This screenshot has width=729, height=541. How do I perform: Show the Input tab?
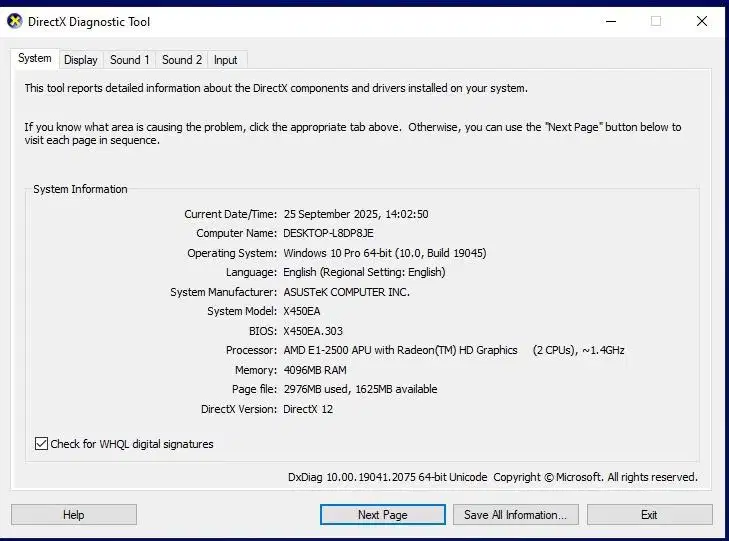tap(226, 60)
